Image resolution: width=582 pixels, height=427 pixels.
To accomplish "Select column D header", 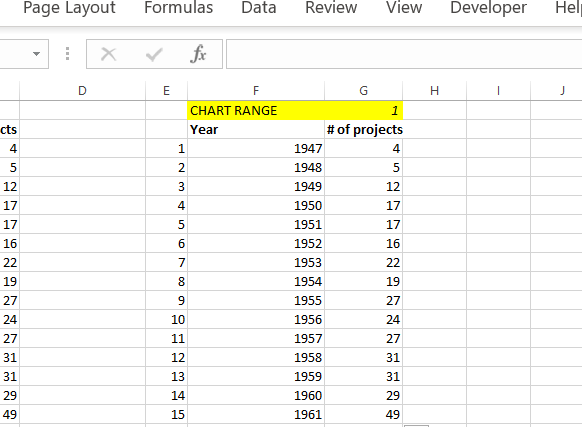I will pyautogui.click(x=82, y=91).
